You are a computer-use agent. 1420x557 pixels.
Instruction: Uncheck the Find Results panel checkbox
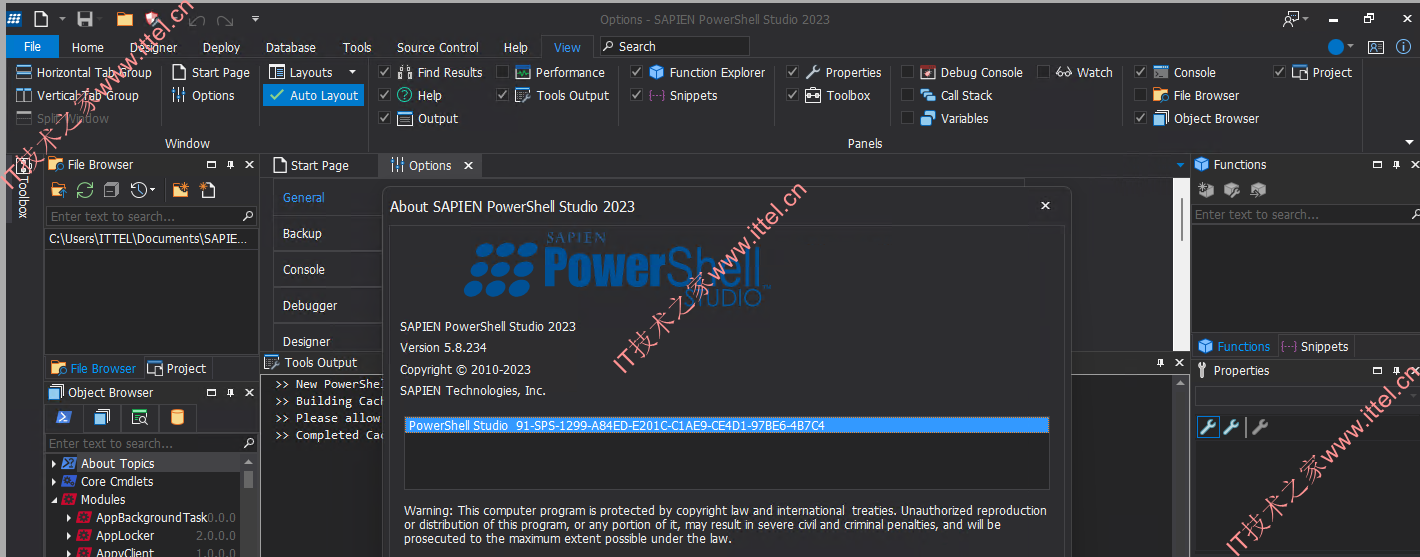point(384,72)
